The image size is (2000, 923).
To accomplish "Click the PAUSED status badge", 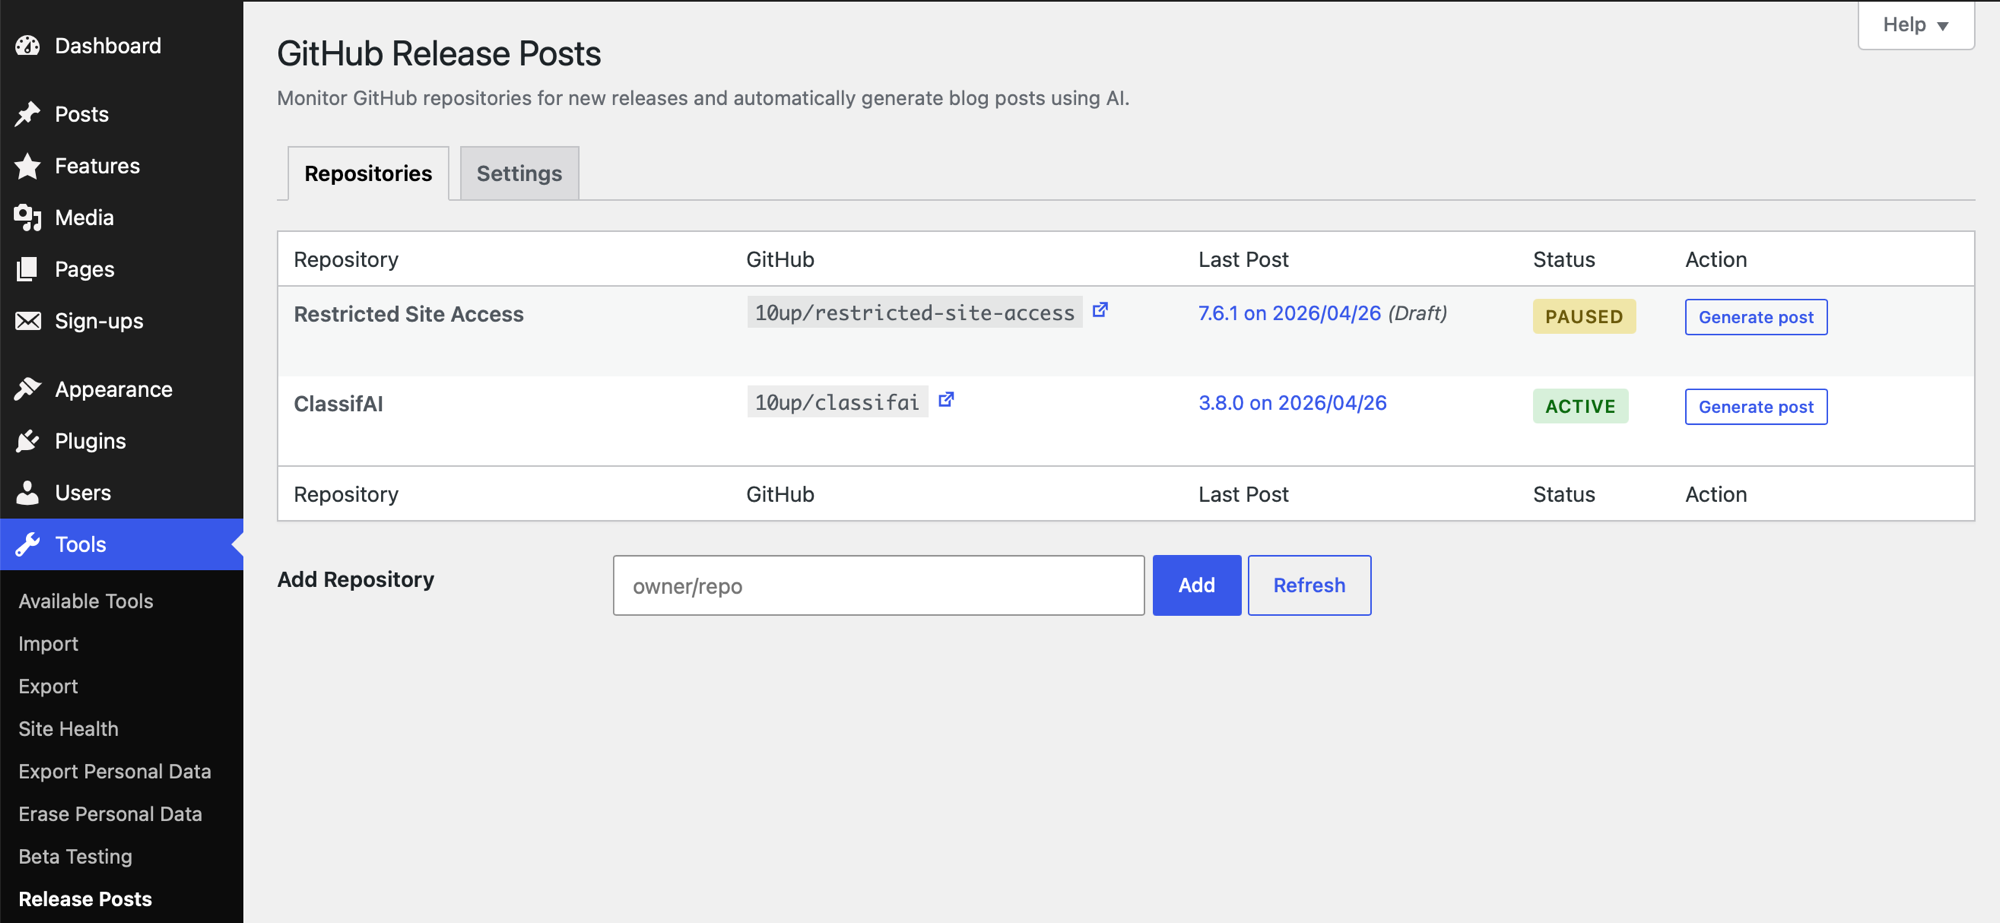I will 1584,316.
